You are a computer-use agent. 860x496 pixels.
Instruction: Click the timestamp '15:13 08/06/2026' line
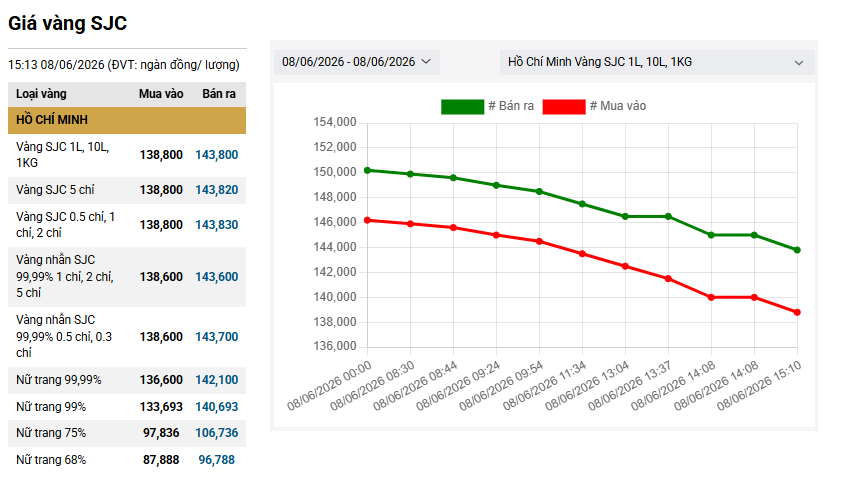coord(124,65)
